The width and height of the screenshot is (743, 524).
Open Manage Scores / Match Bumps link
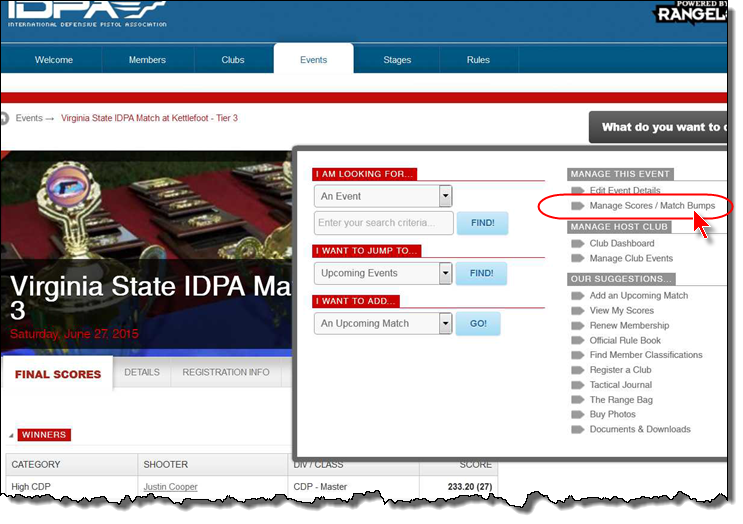652,206
